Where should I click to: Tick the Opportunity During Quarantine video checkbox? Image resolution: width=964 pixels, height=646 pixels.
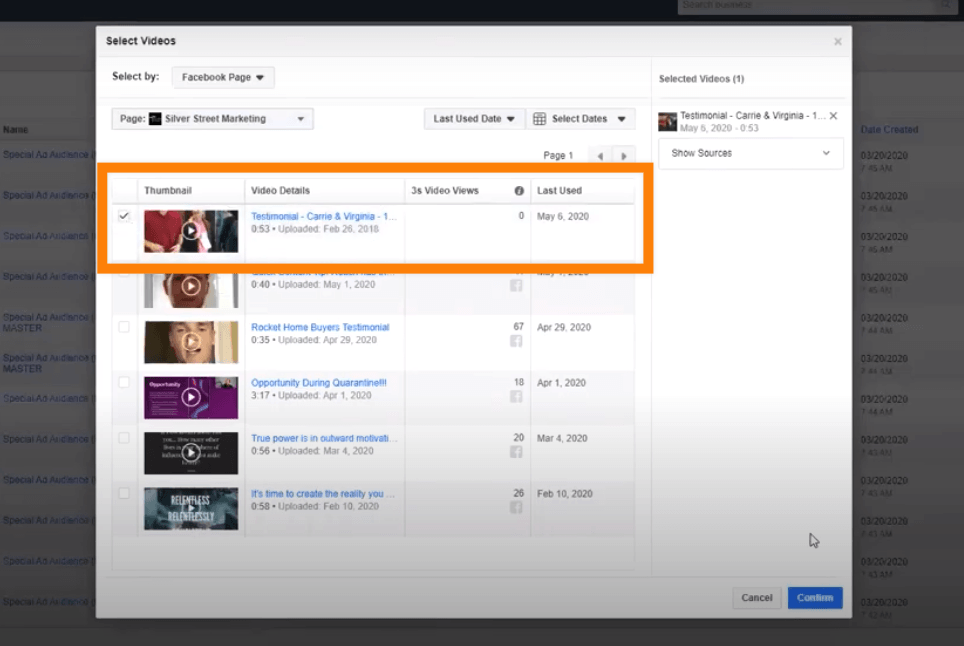124,382
